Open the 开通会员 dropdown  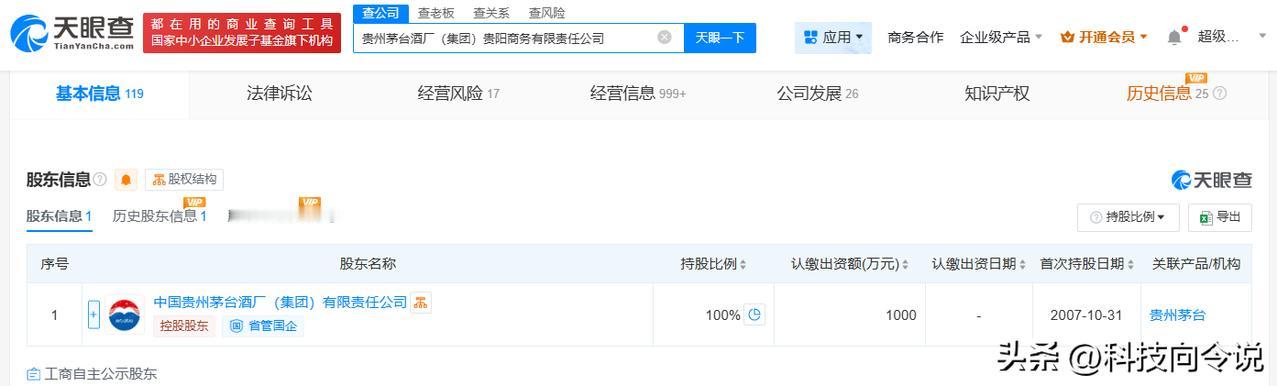[x=1104, y=37]
